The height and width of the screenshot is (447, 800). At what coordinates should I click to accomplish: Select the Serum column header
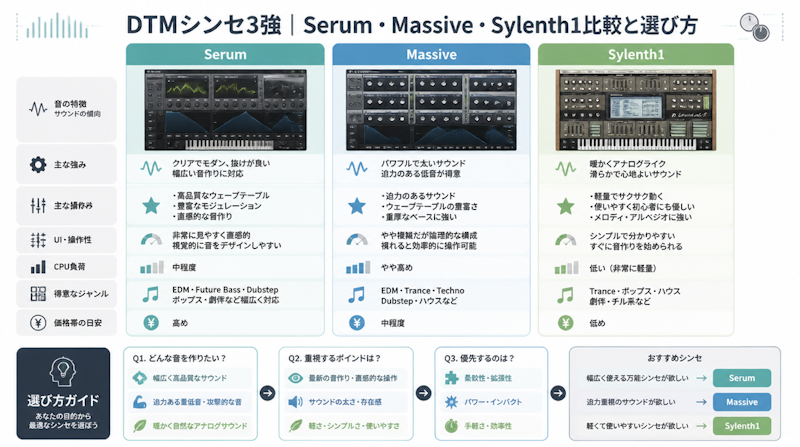tap(225, 54)
